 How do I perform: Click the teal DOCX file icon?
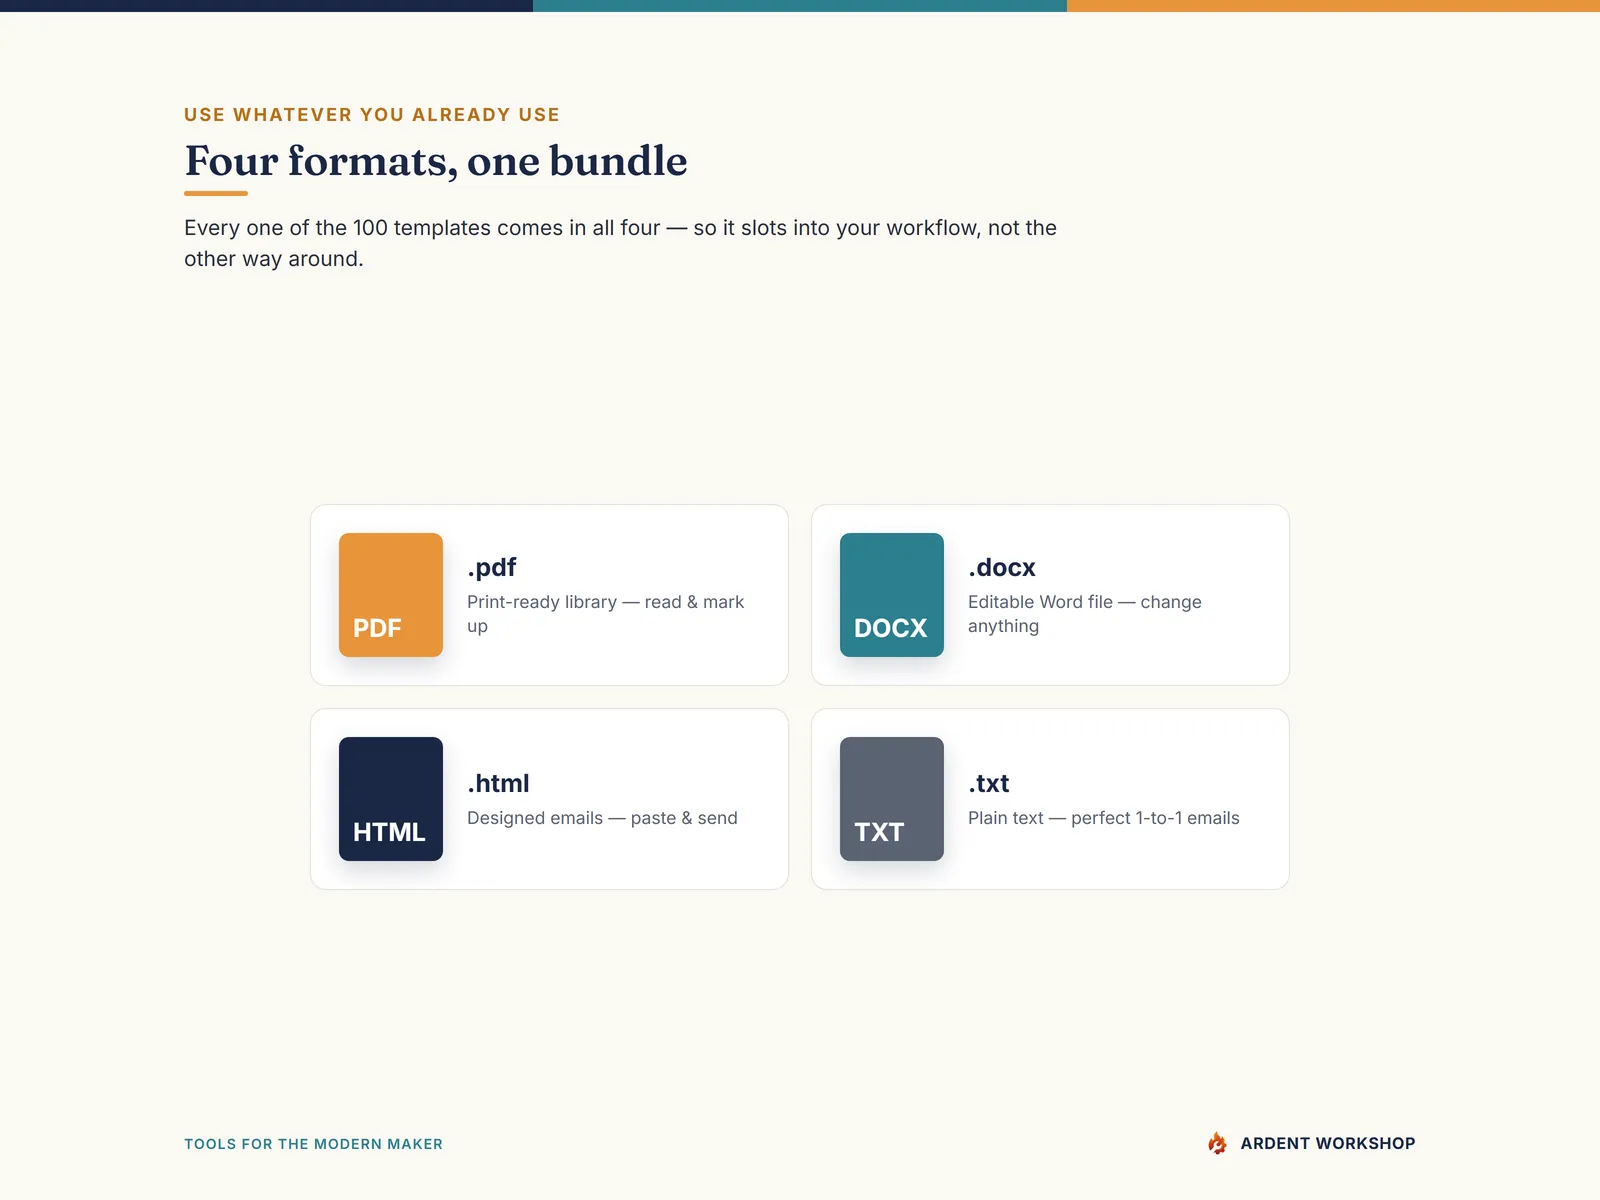892,595
